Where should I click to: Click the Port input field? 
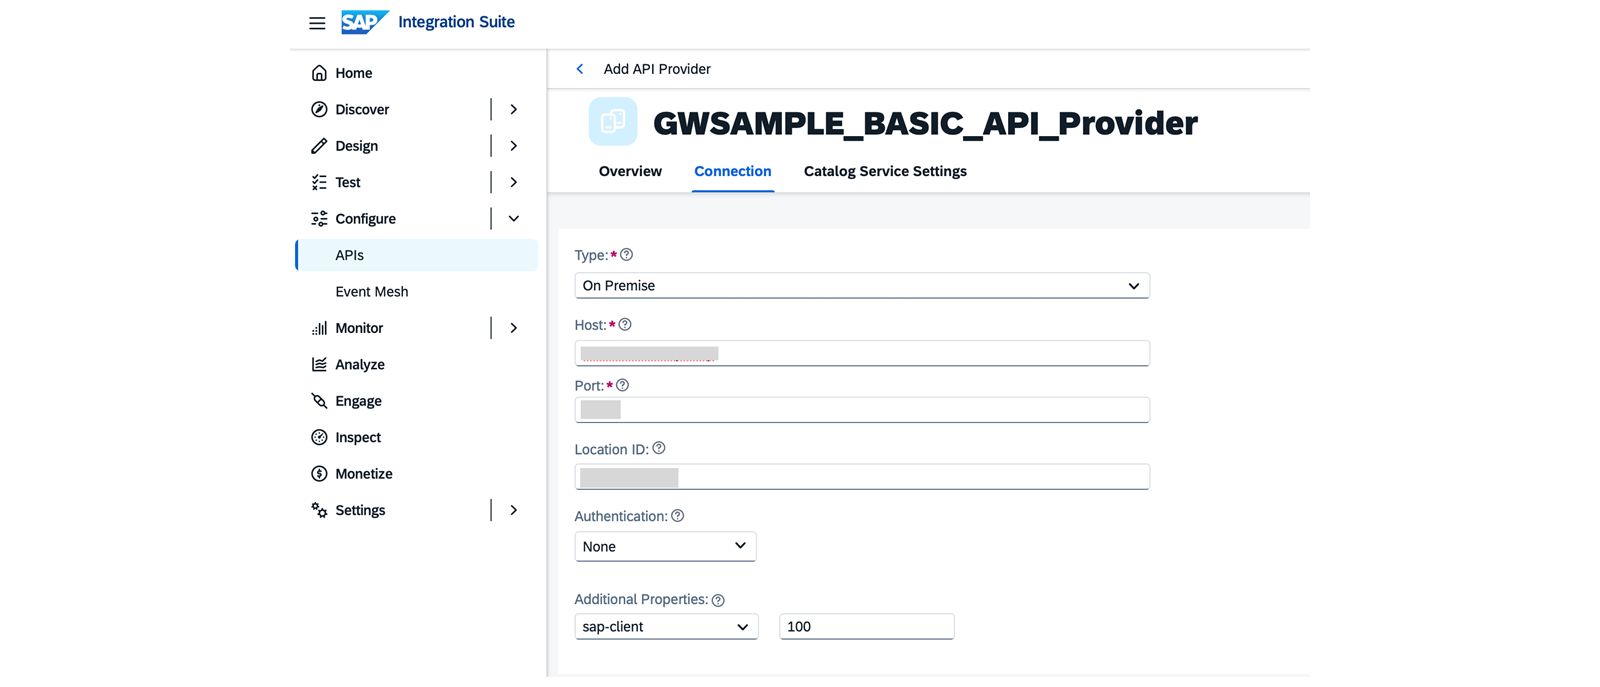click(862, 410)
